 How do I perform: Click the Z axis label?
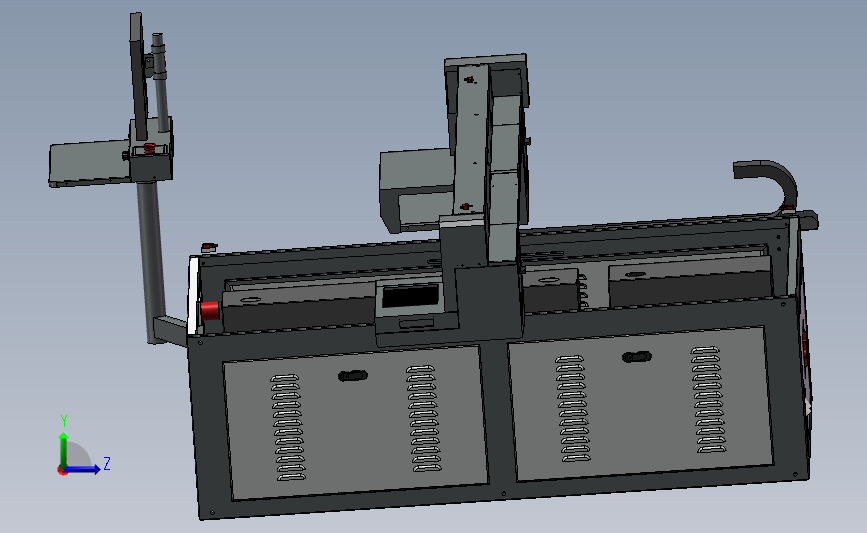(107, 463)
